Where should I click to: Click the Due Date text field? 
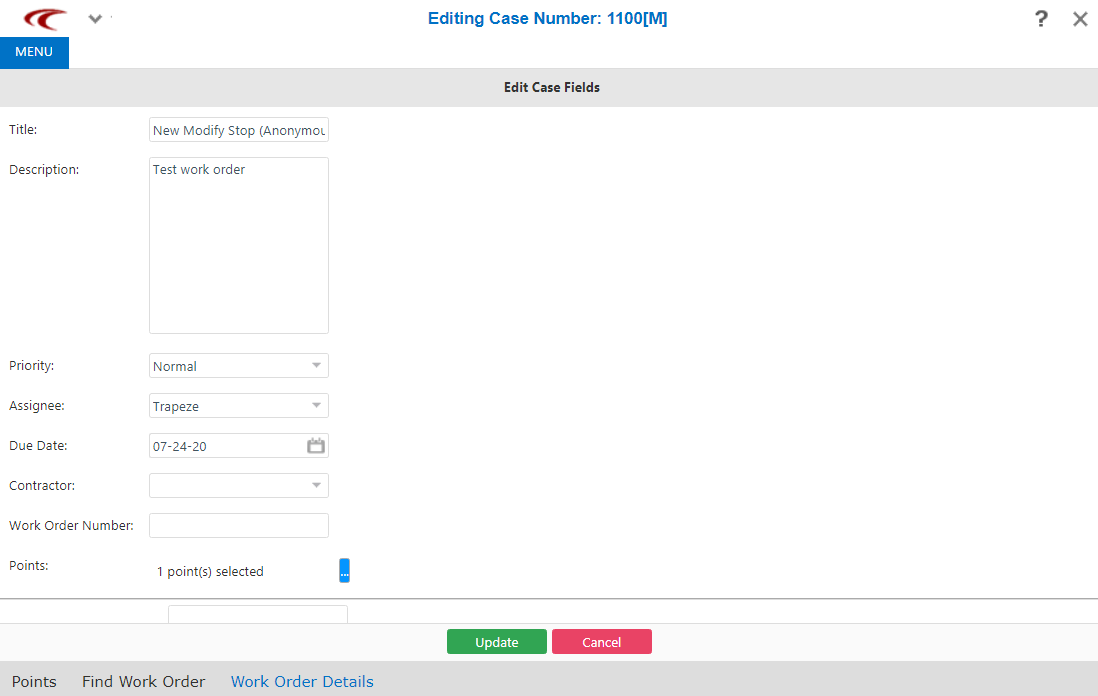coord(225,445)
